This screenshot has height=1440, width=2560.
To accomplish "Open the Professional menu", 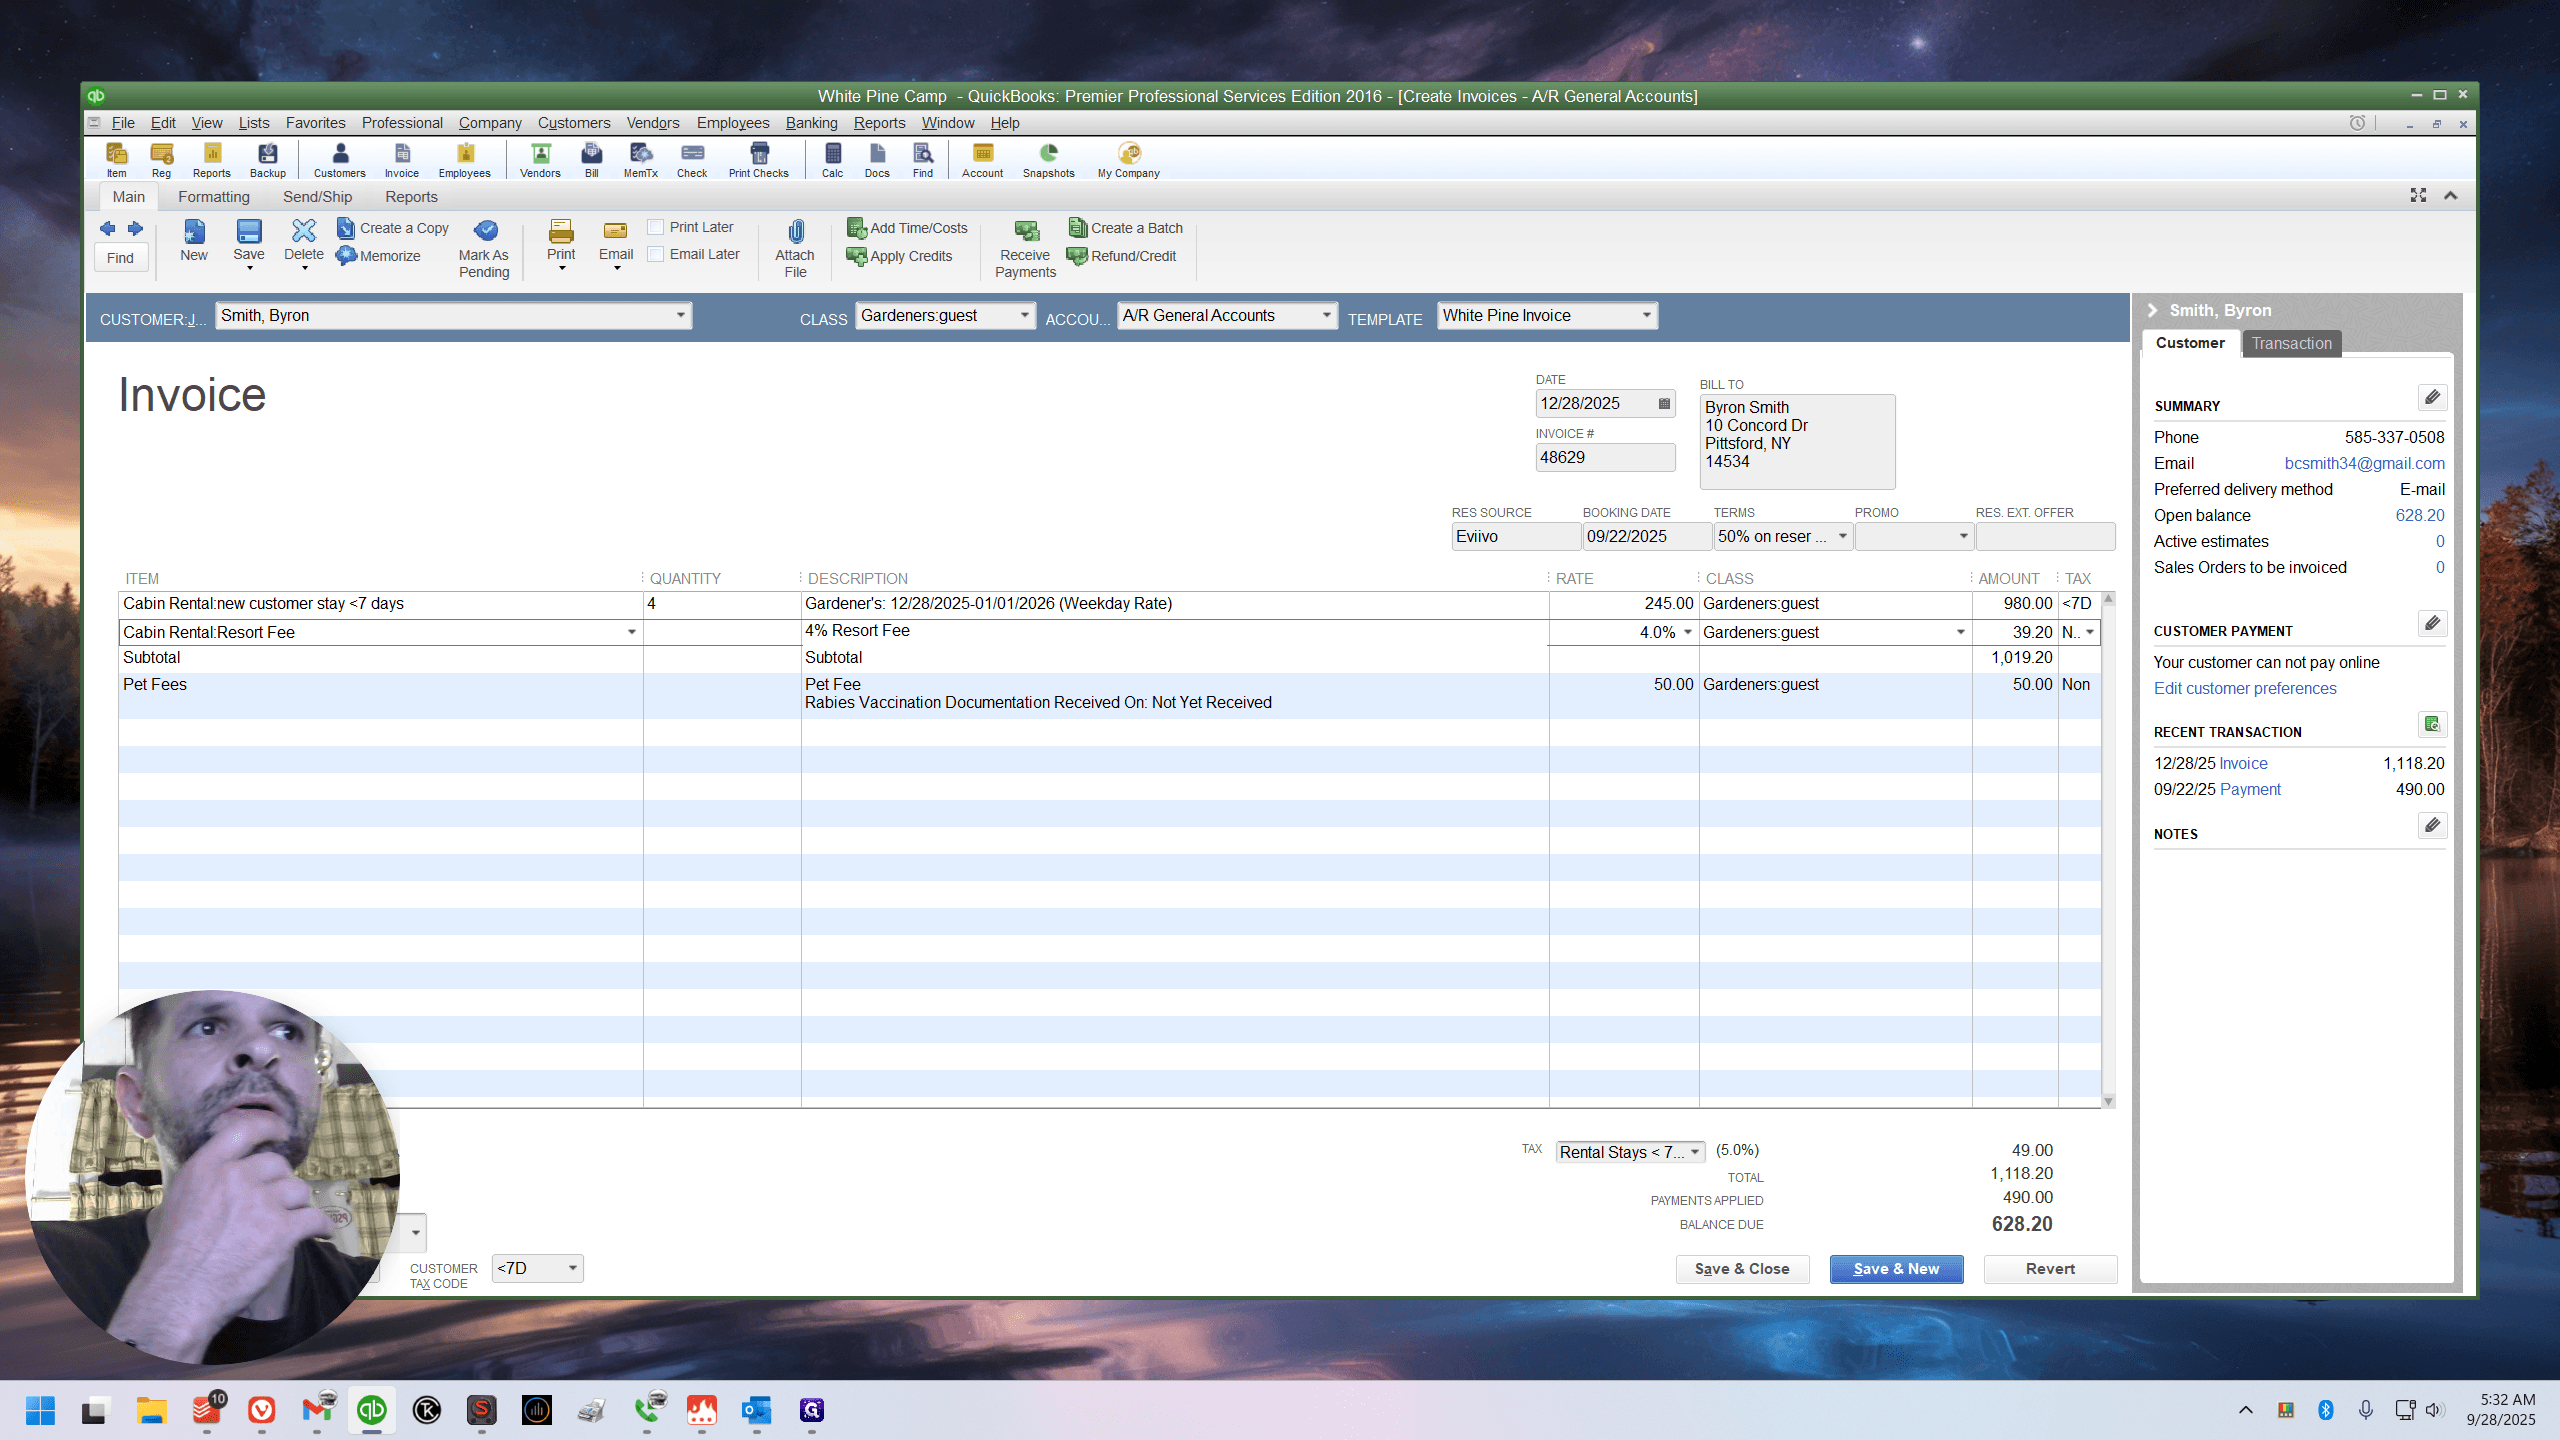I will (402, 123).
